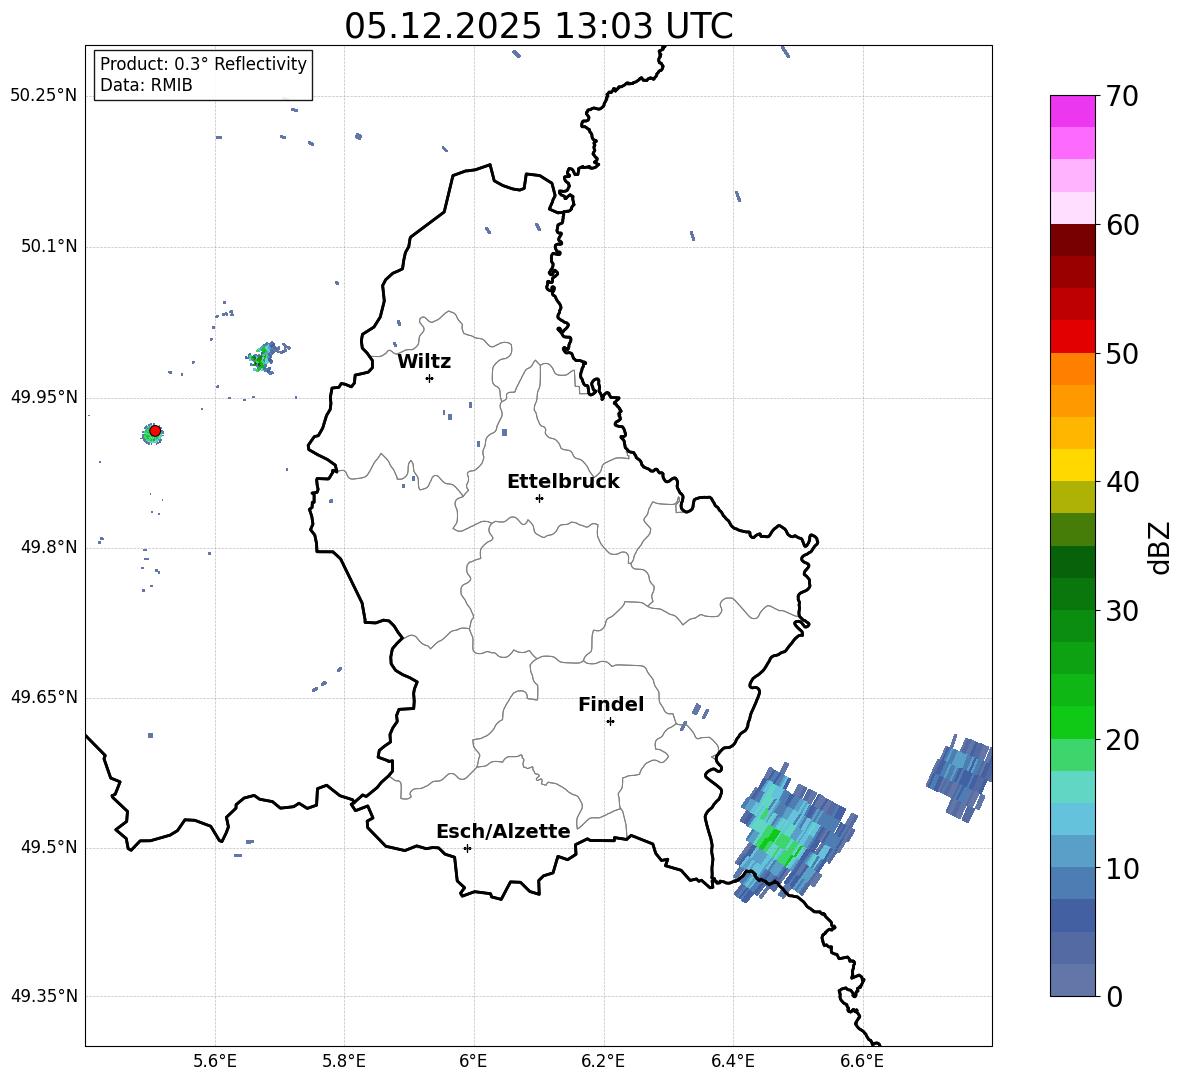Click the Wiltz station cross marker
Image resolution: width=1184 pixels, height=1081 pixels.
[x=430, y=378]
